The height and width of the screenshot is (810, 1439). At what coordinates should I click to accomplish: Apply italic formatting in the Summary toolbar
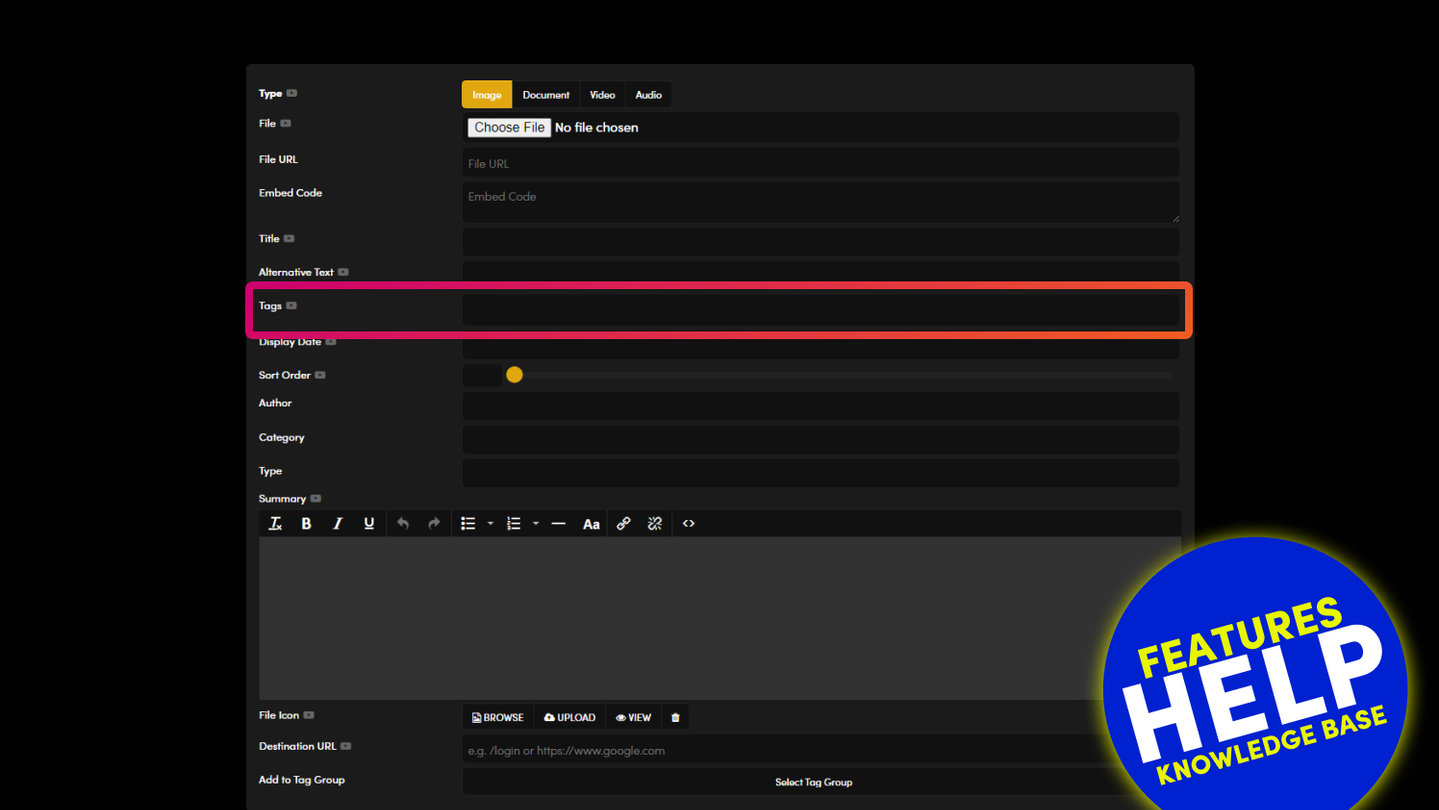337,524
